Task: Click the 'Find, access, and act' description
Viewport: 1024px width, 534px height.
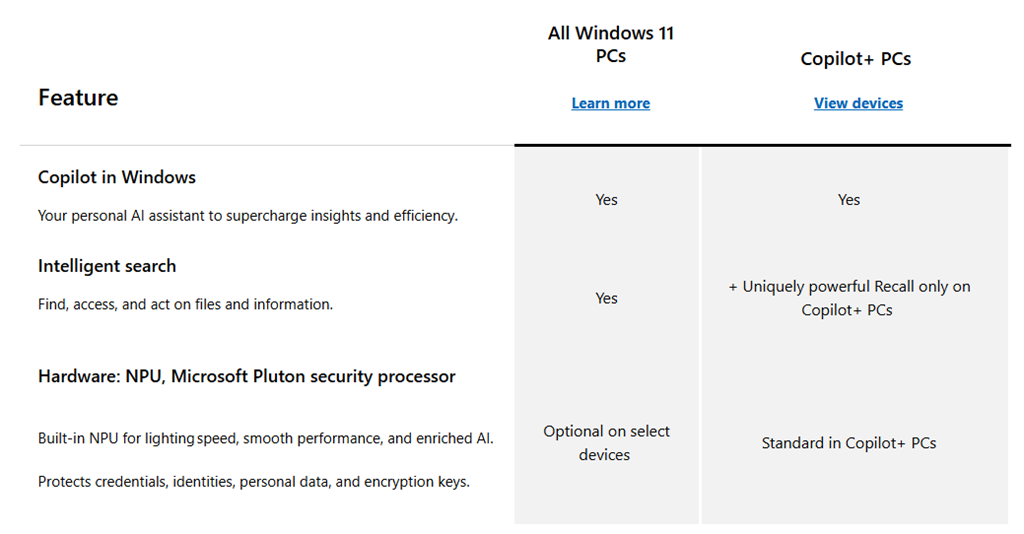Action: [x=185, y=304]
